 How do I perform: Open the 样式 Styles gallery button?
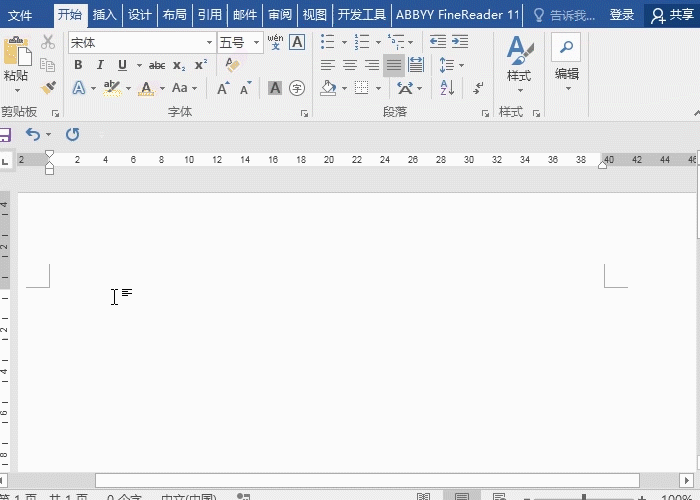519,64
